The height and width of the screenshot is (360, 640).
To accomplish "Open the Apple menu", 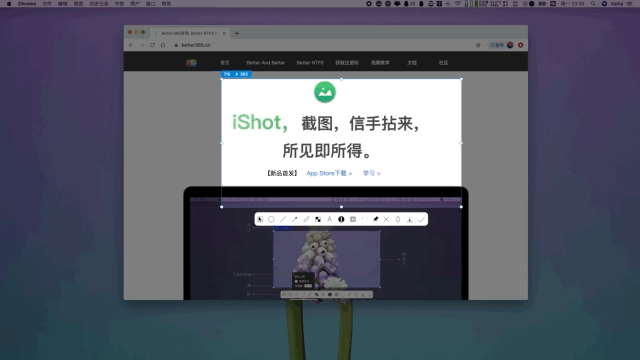I will coord(9,4).
